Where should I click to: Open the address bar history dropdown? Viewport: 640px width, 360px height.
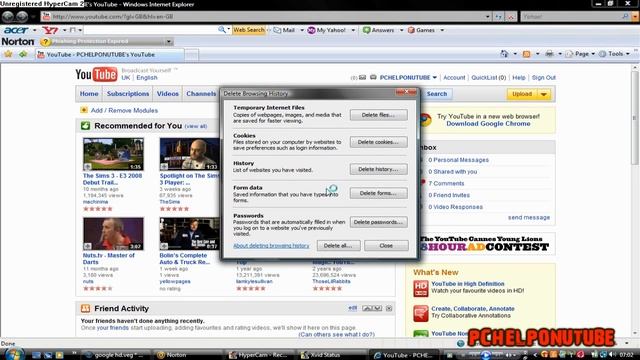coord(488,17)
